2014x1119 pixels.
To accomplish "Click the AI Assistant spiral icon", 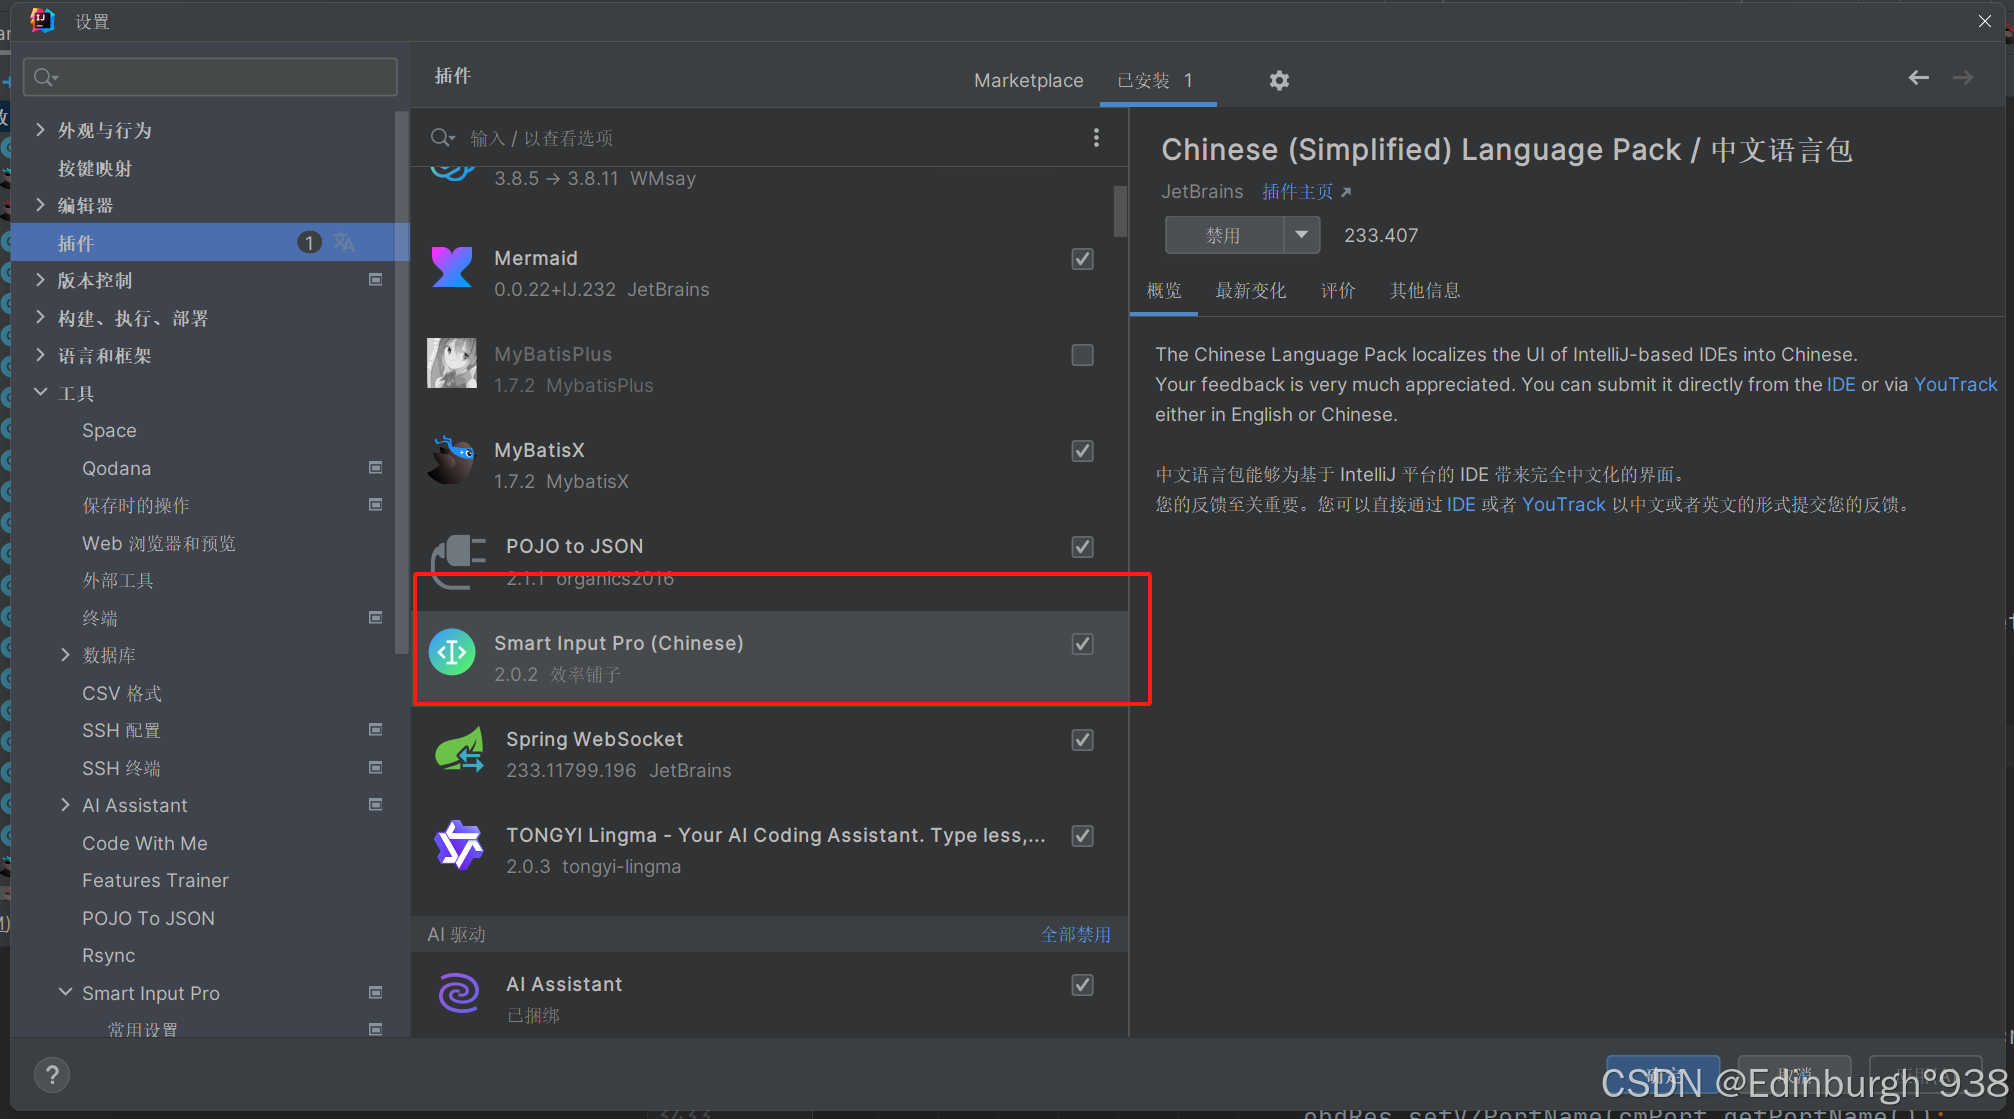I will 459,994.
